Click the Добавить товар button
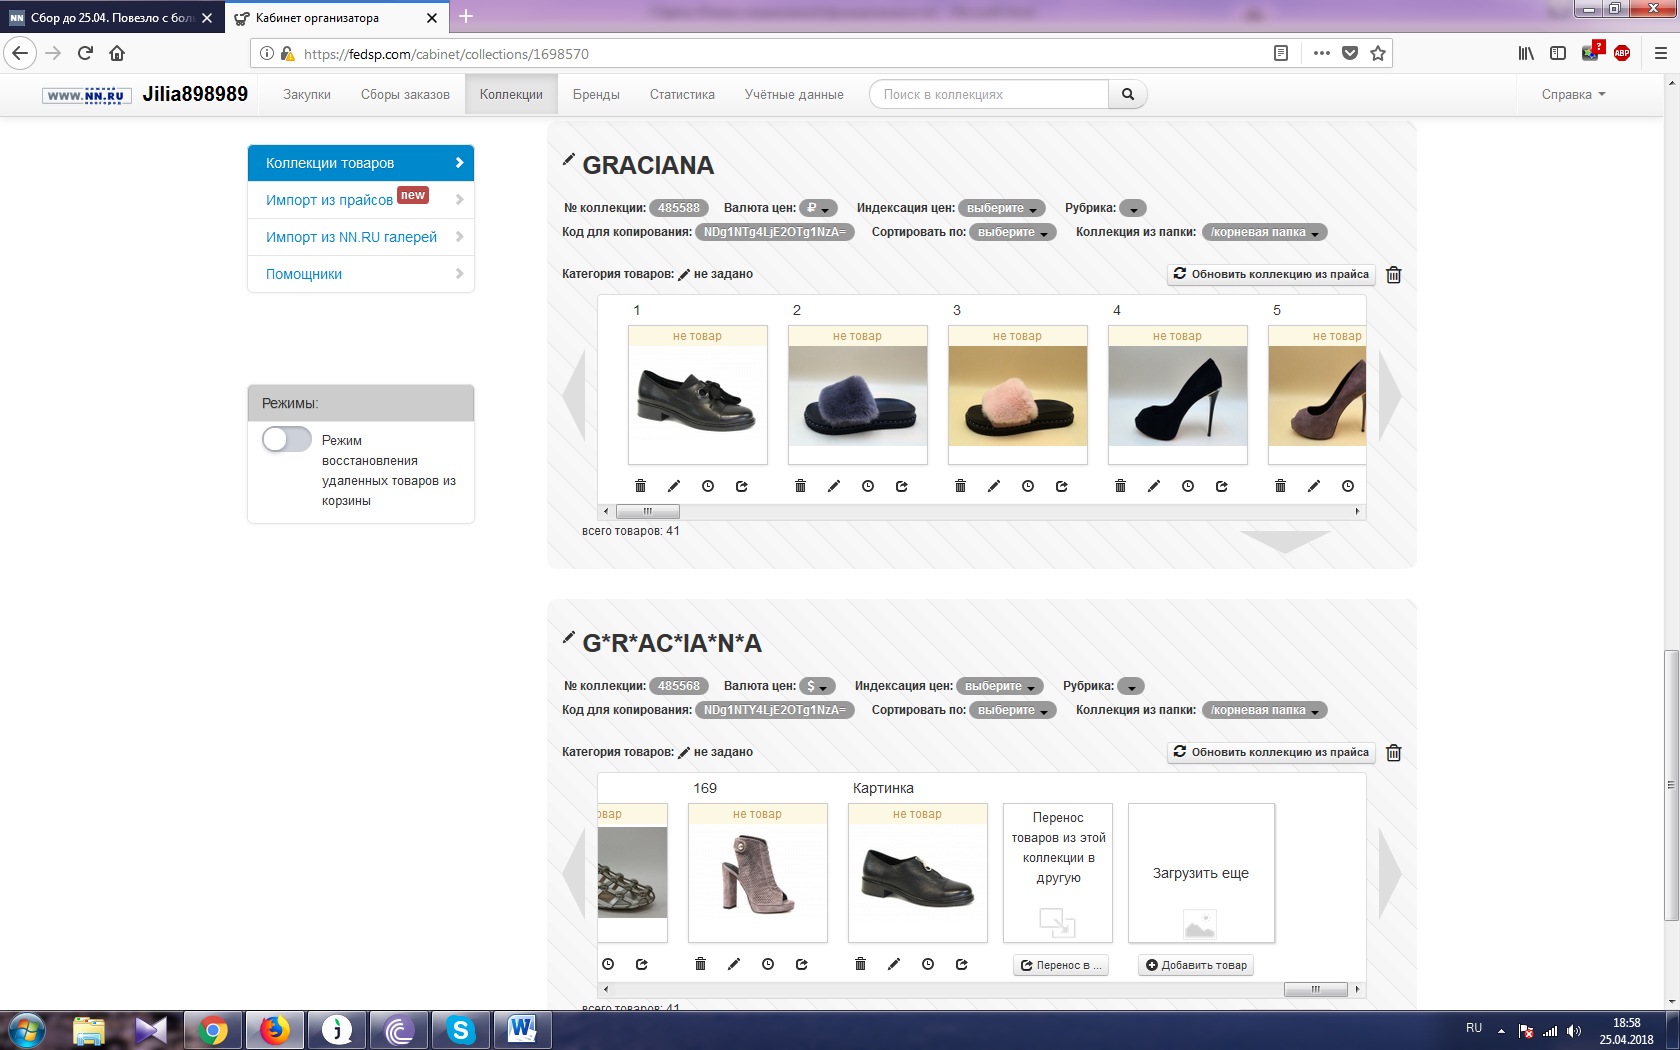The height and width of the screenshot is (1050, 1680). point(1196,965)
